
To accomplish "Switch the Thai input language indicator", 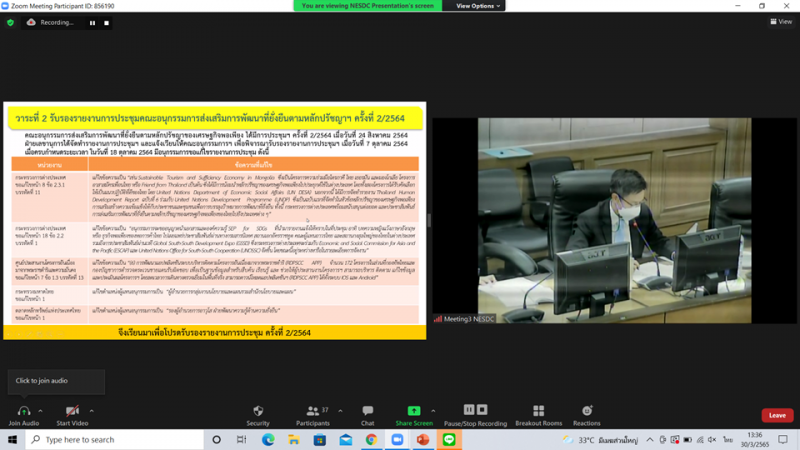I will tap(728, 439).
